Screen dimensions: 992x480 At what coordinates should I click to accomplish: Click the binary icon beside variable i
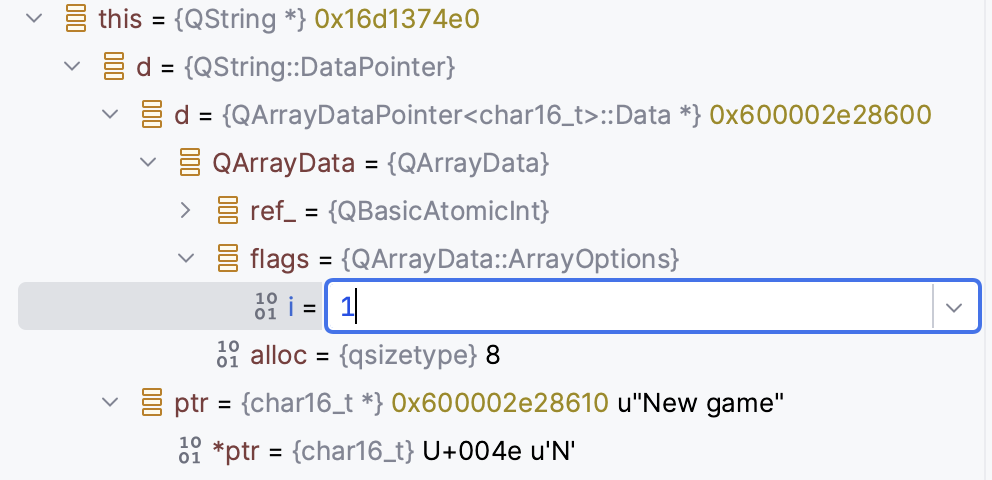click(266, 307)
